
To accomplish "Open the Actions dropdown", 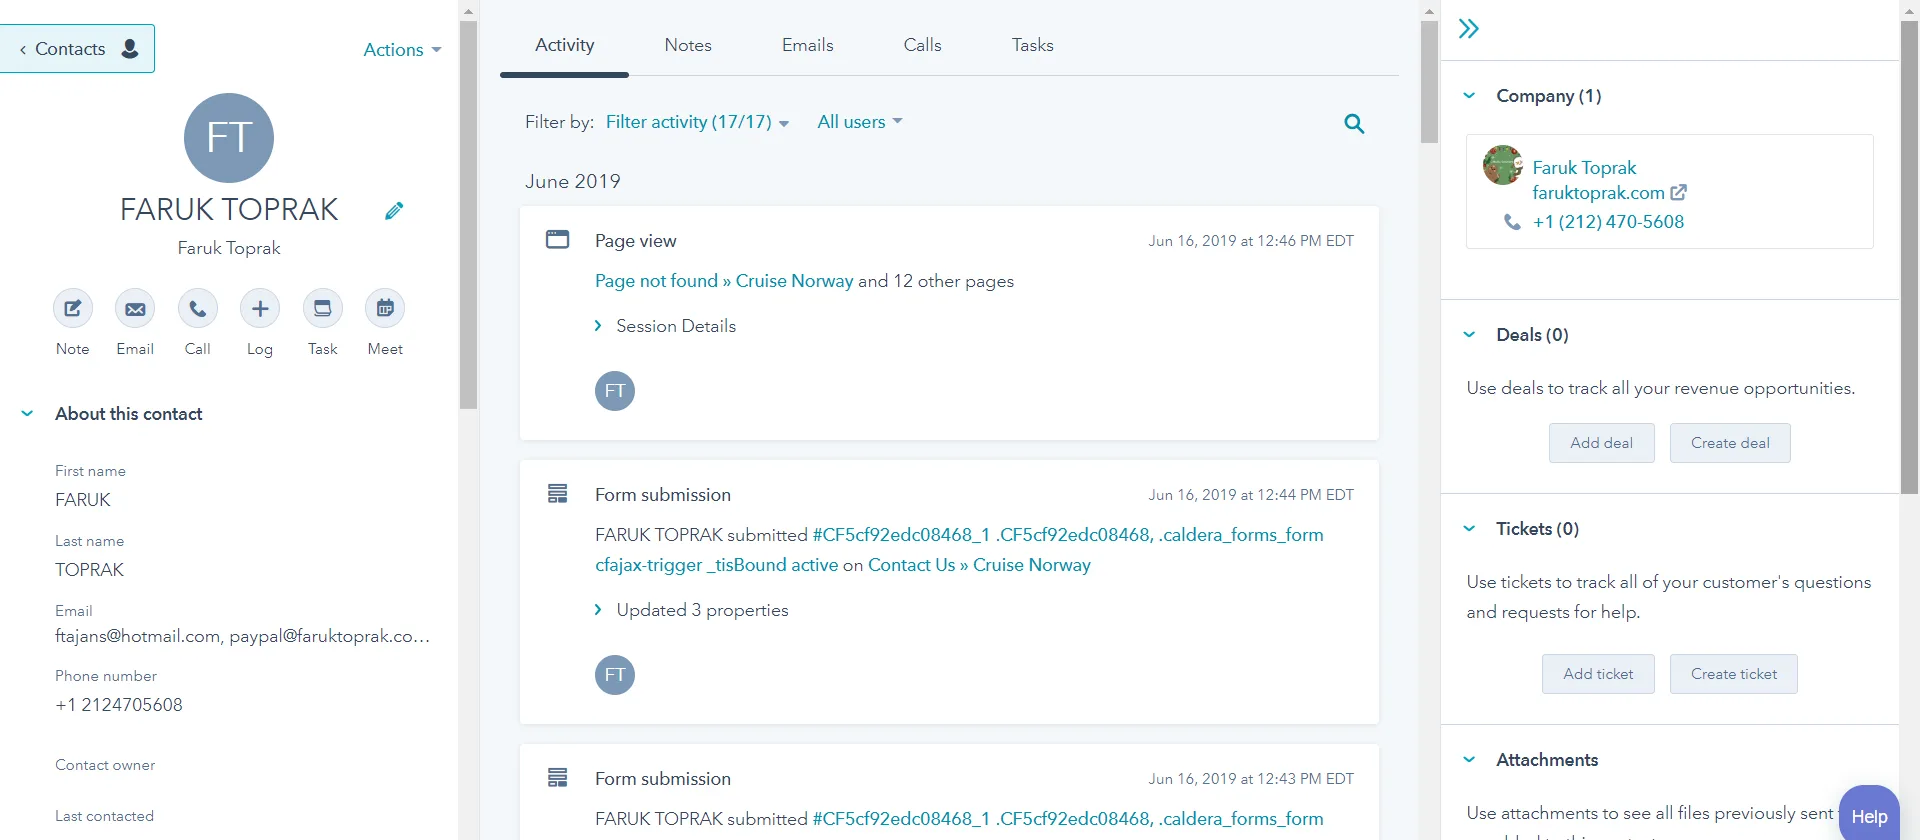I will [x=402, y=50].
